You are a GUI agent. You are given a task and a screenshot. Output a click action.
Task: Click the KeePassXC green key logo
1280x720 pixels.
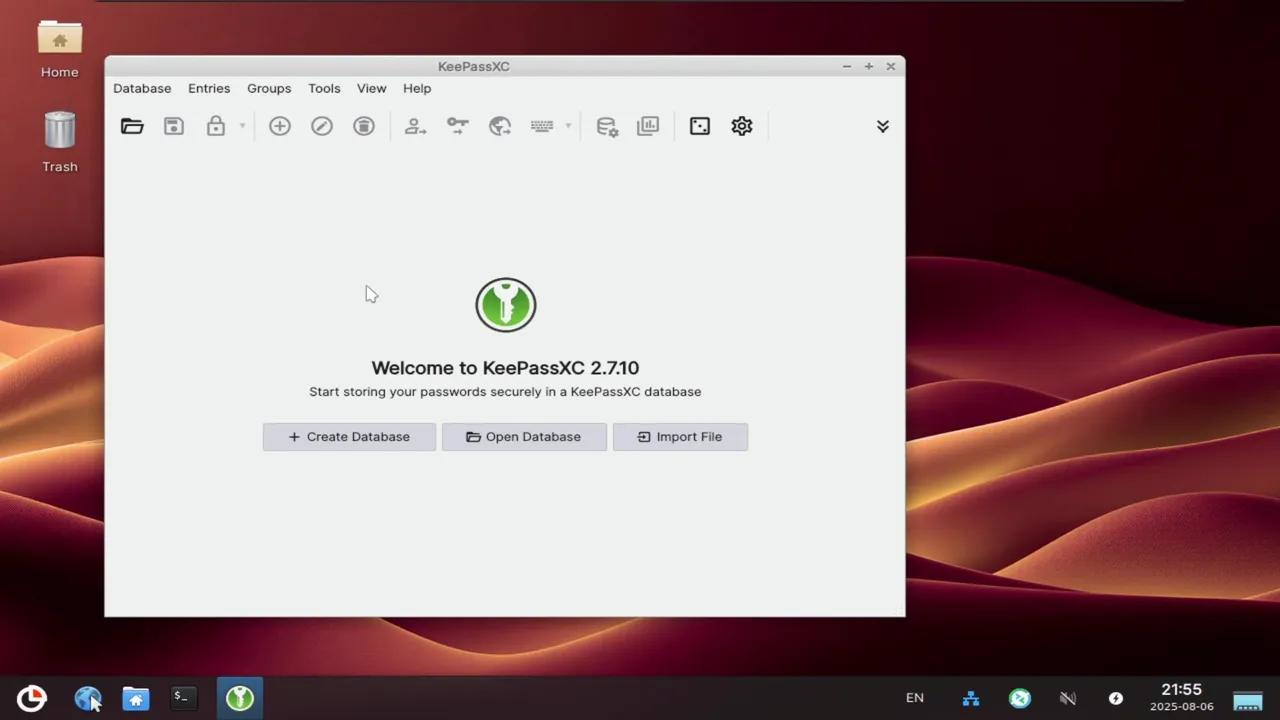(x=506, y=305)
